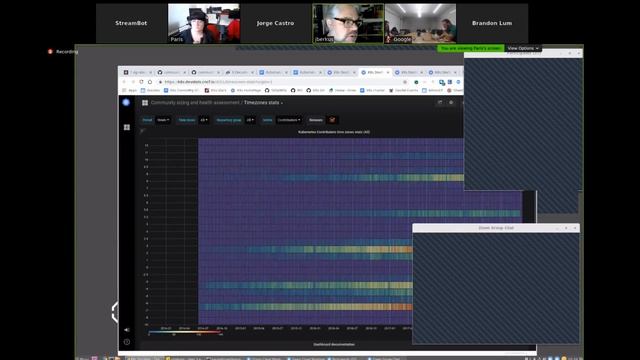Screen dimensions: 640x360
Task: Click the orange annotations icon next to Releases
Action: coord(332,120)
